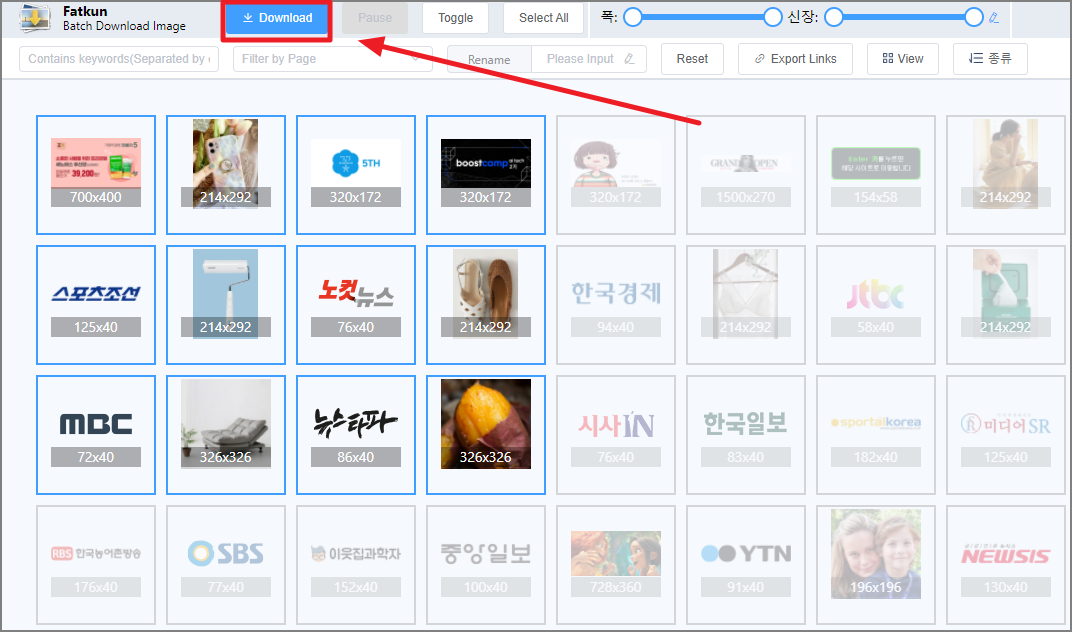Select the GRAND OPEN 1500x270 thumbnail
This screenshot has width=1072, height=632.
coord(745,175)
